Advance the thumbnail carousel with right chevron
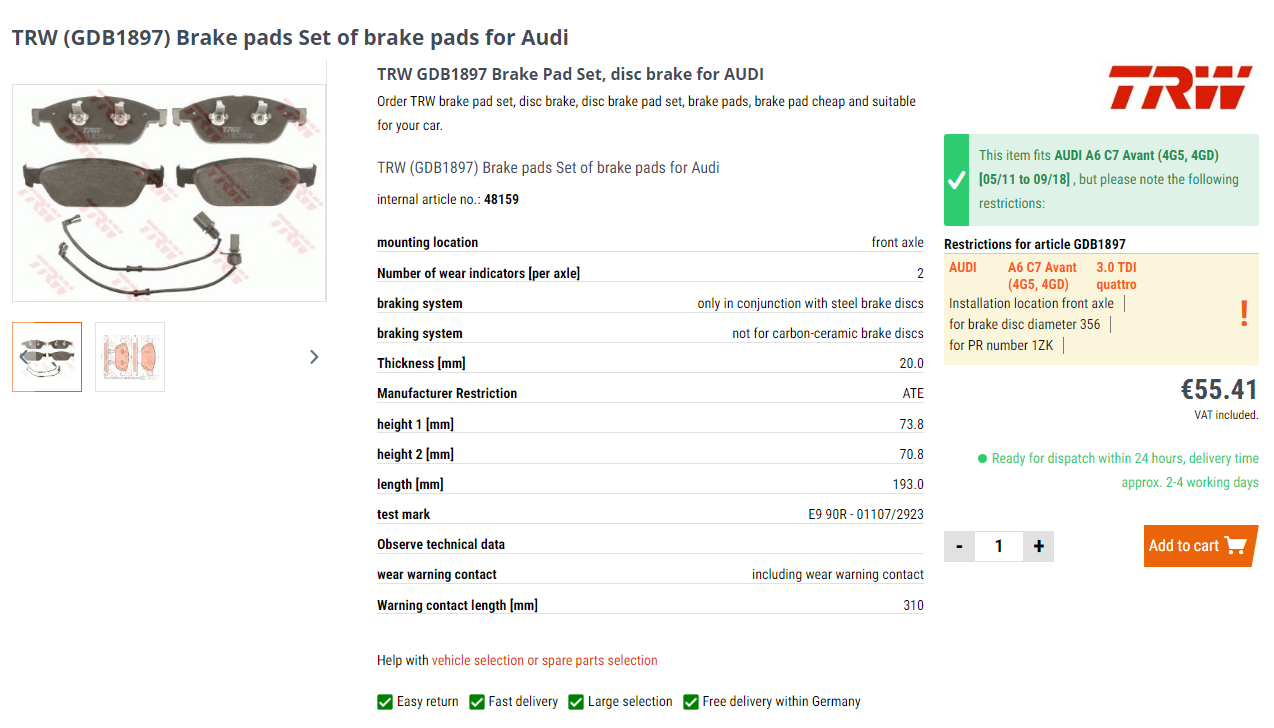The height and width of the screenshot is (728, 1274). pyautogui.click(x=314, y=357)
